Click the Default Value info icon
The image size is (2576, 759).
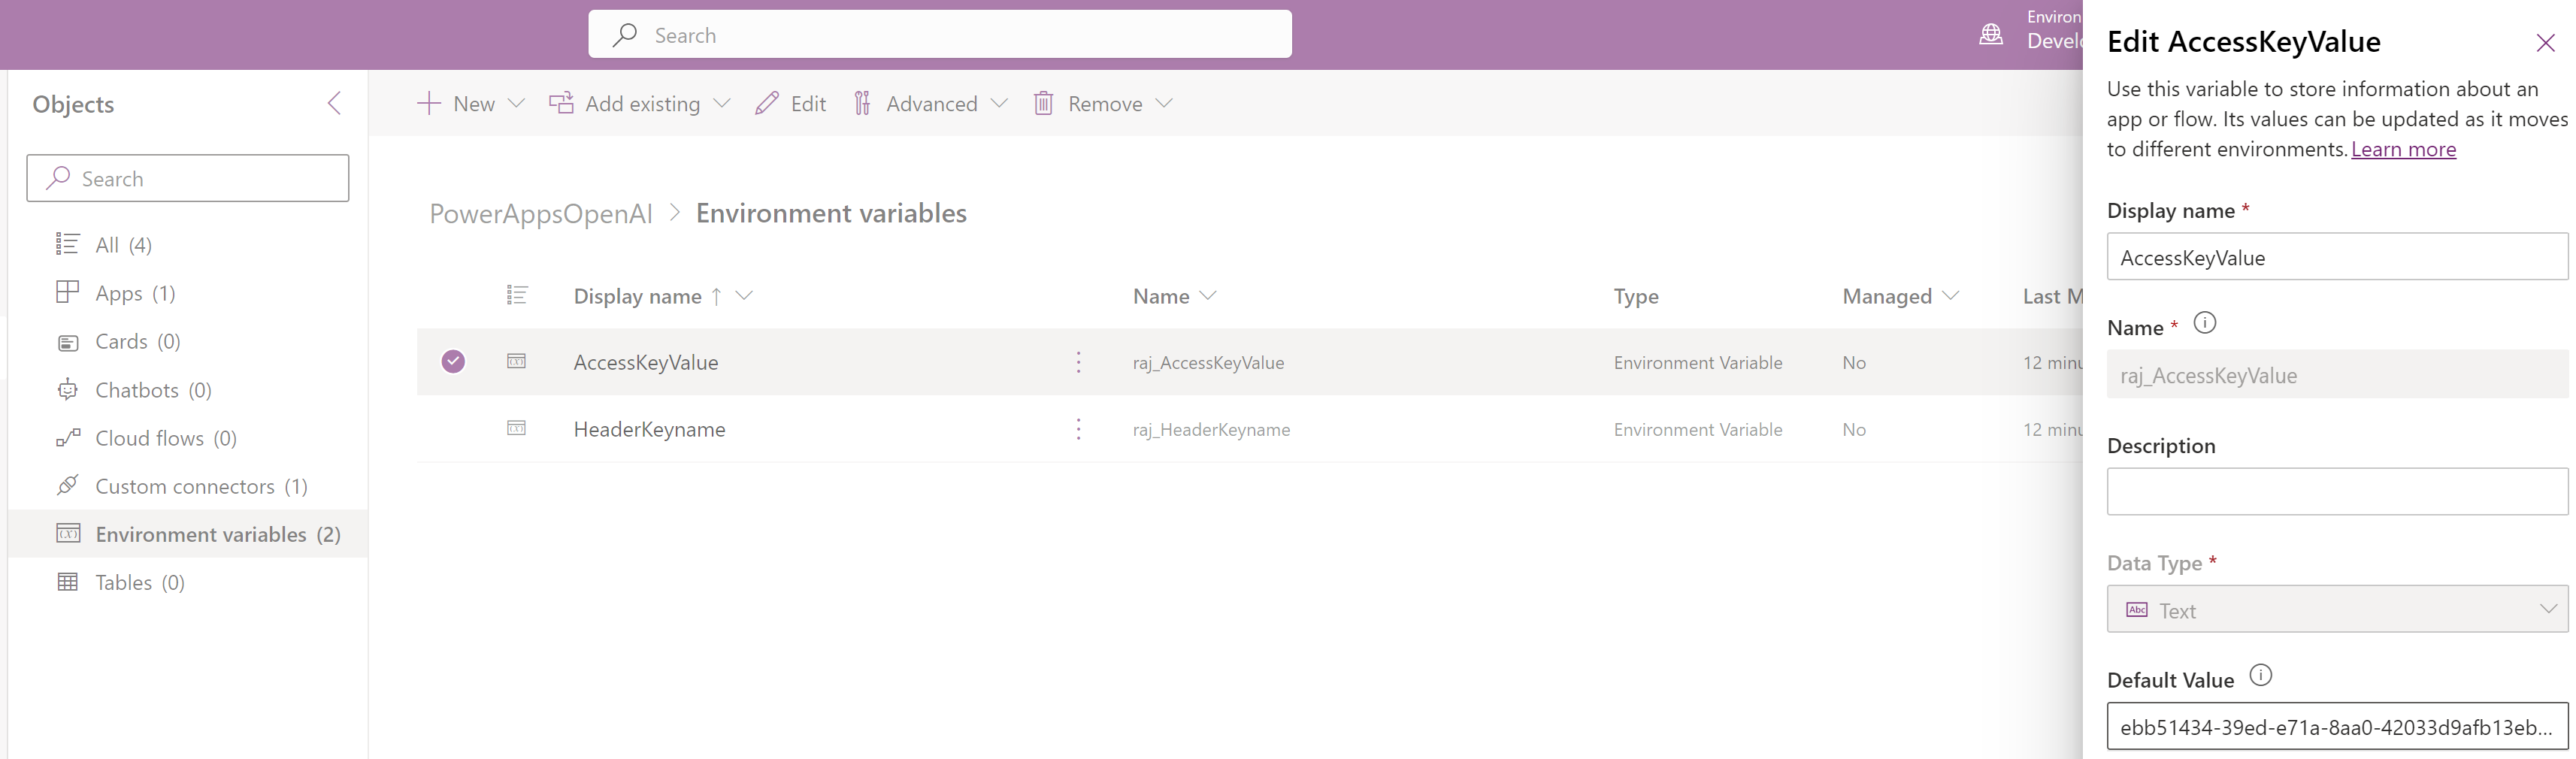click(2260, 676)
